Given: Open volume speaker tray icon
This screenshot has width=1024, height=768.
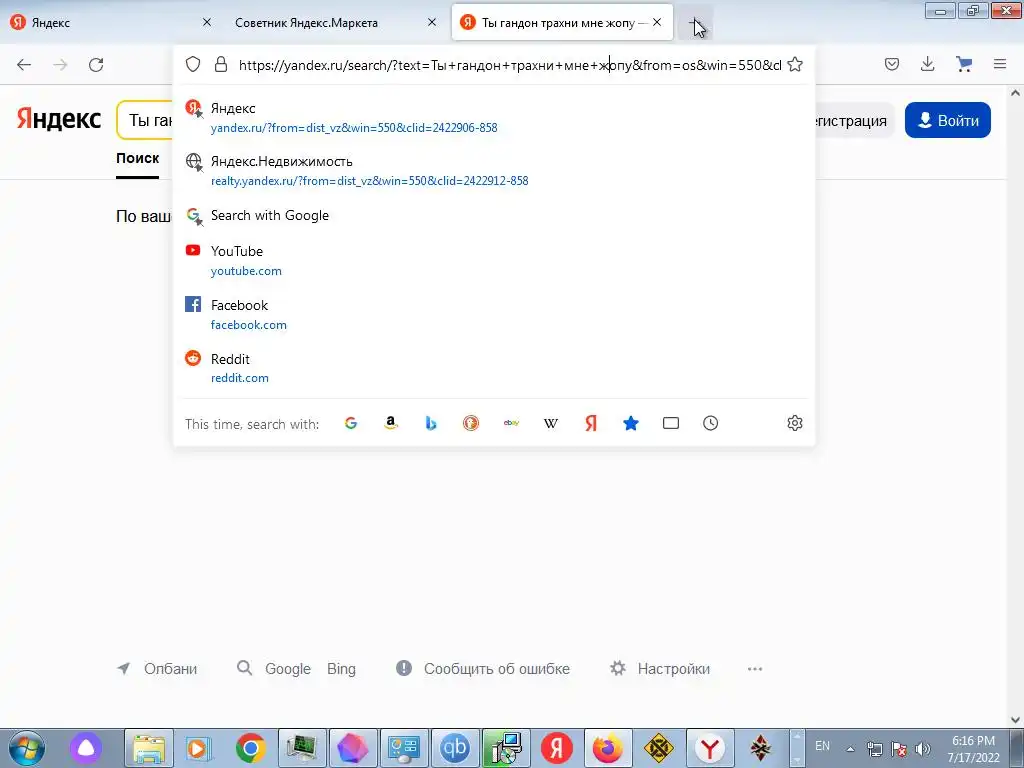Looking at the screenshot, I should (922, 749).
